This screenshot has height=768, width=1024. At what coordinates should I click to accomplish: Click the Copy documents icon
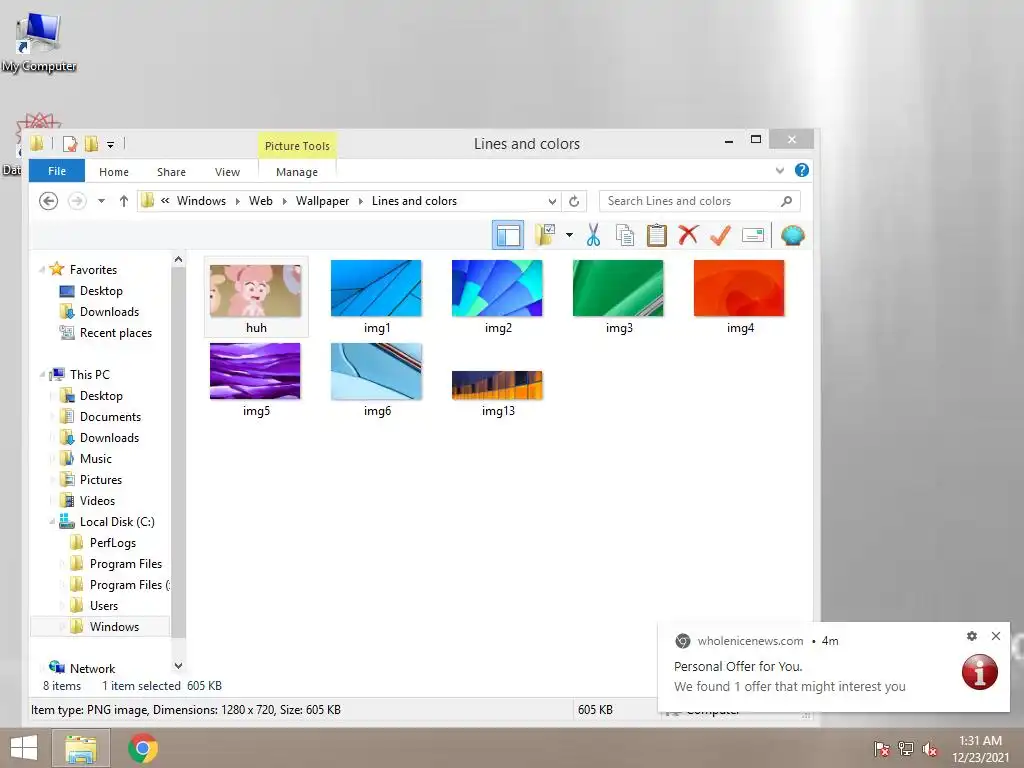625,235
